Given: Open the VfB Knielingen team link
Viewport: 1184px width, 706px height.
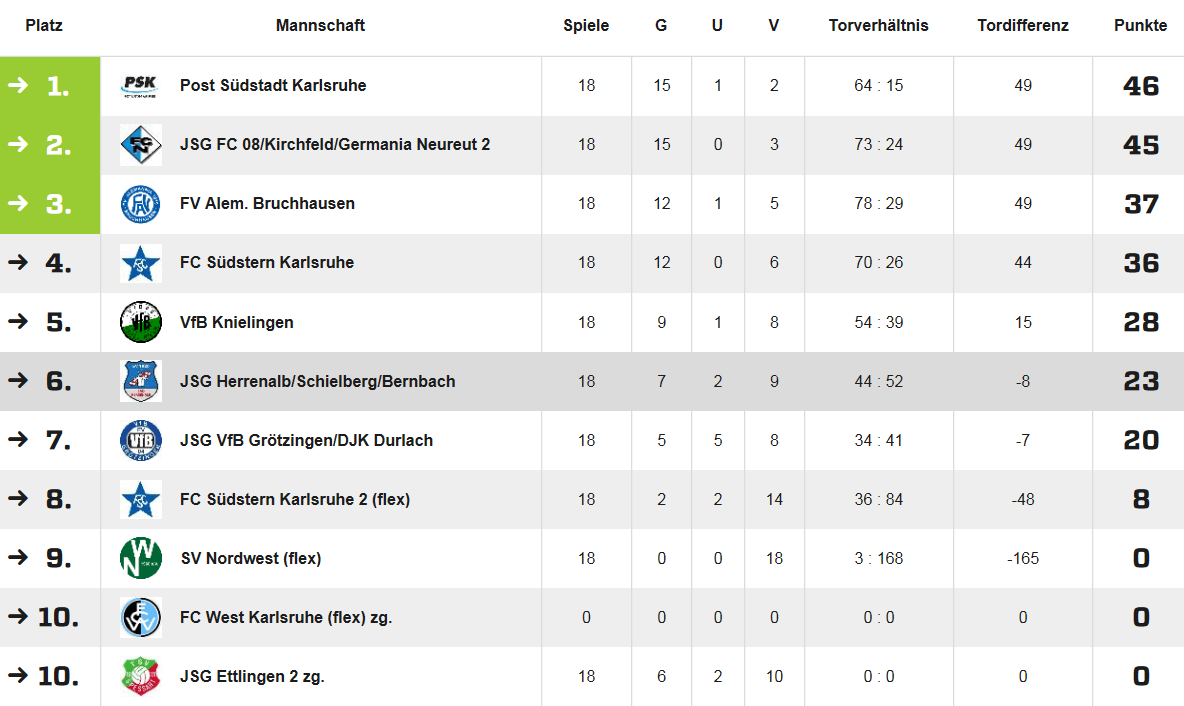Looking at the screenshot, I should pyautogui.click(x=236, y=322).
